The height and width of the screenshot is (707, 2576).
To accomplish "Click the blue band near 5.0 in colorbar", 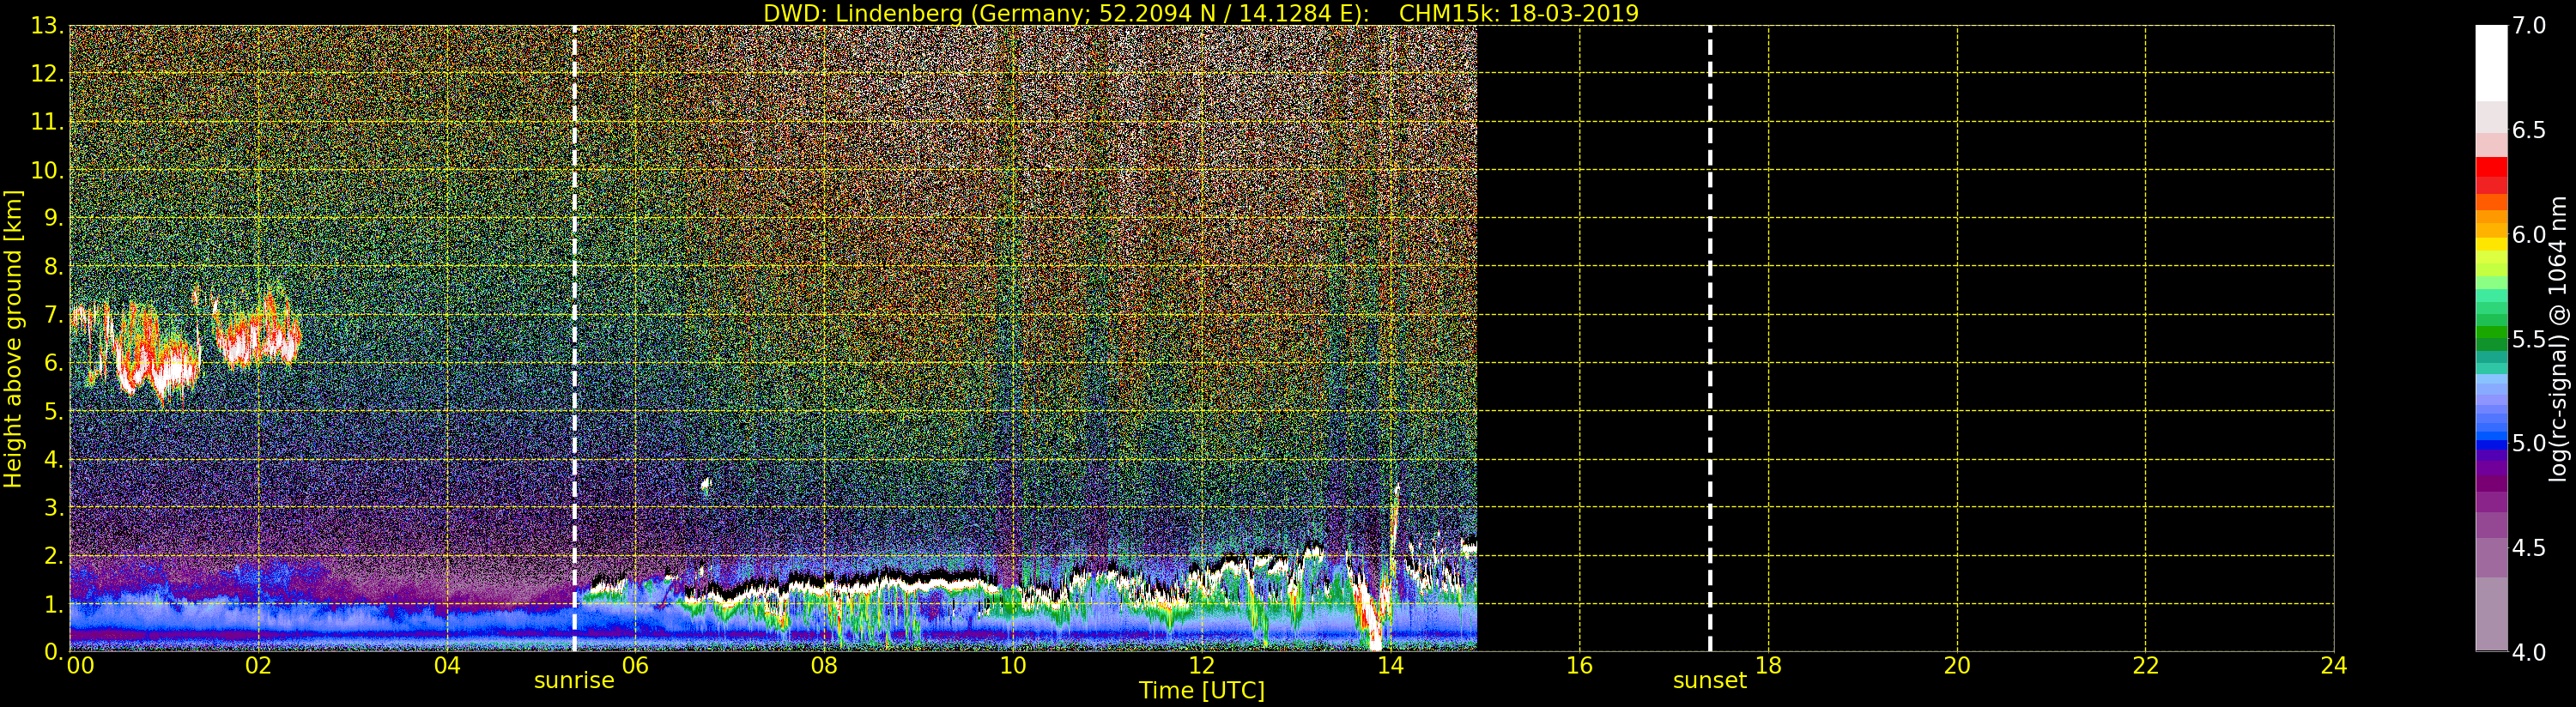I will [x=2491, y=440].
